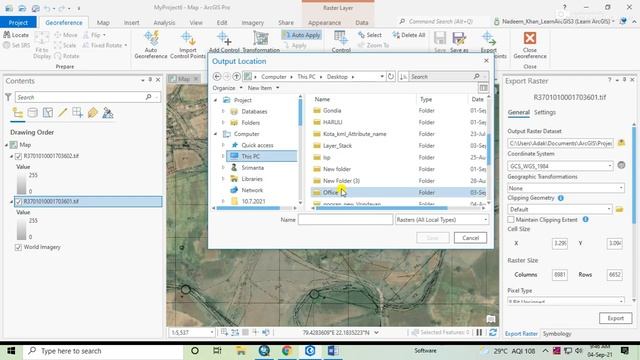This screenshot has width=640, height=360.
Task: Expand Databases node in dialog tree
Action: pos(223,111)
